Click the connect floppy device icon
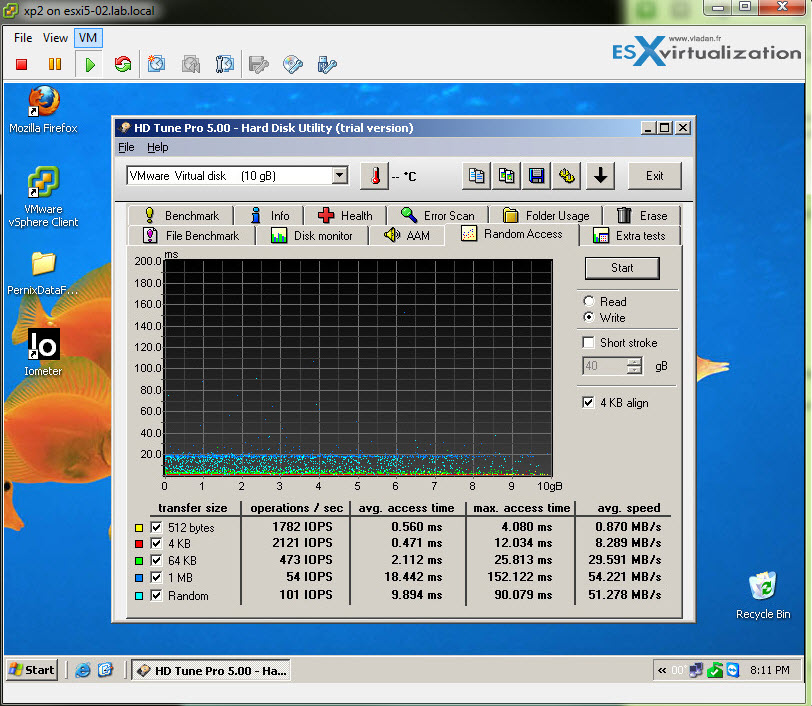The width and height of the screenshot is (812, 706). [x=258, y=64]
